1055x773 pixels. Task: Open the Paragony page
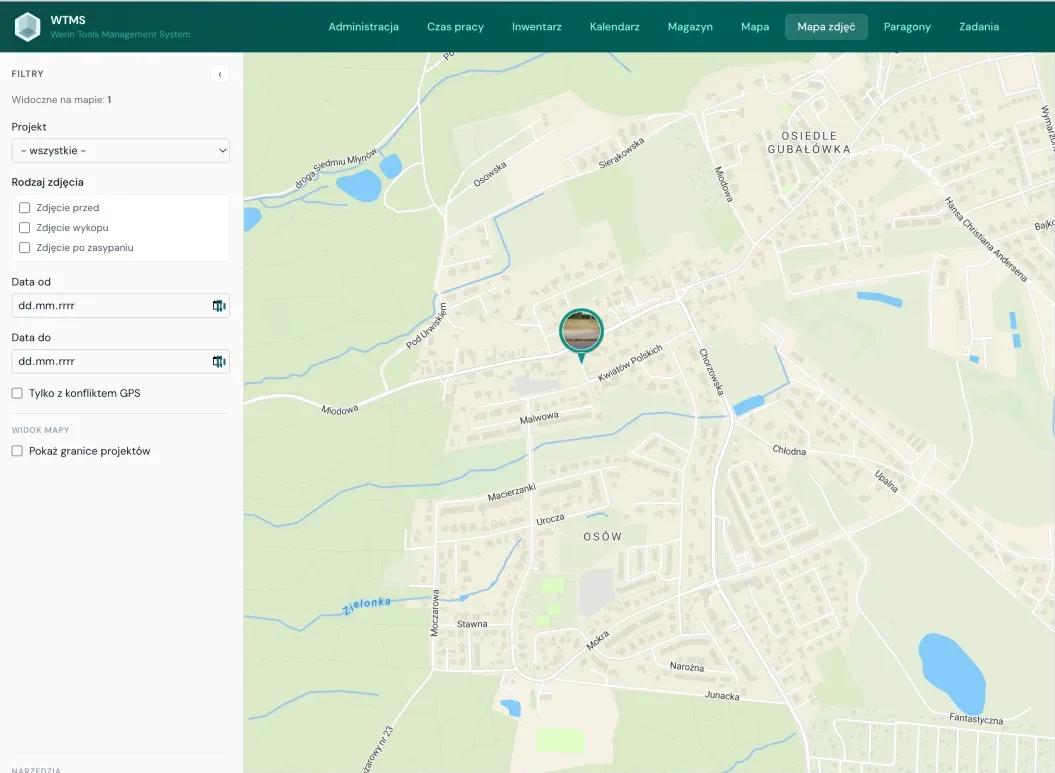[907, 27]
